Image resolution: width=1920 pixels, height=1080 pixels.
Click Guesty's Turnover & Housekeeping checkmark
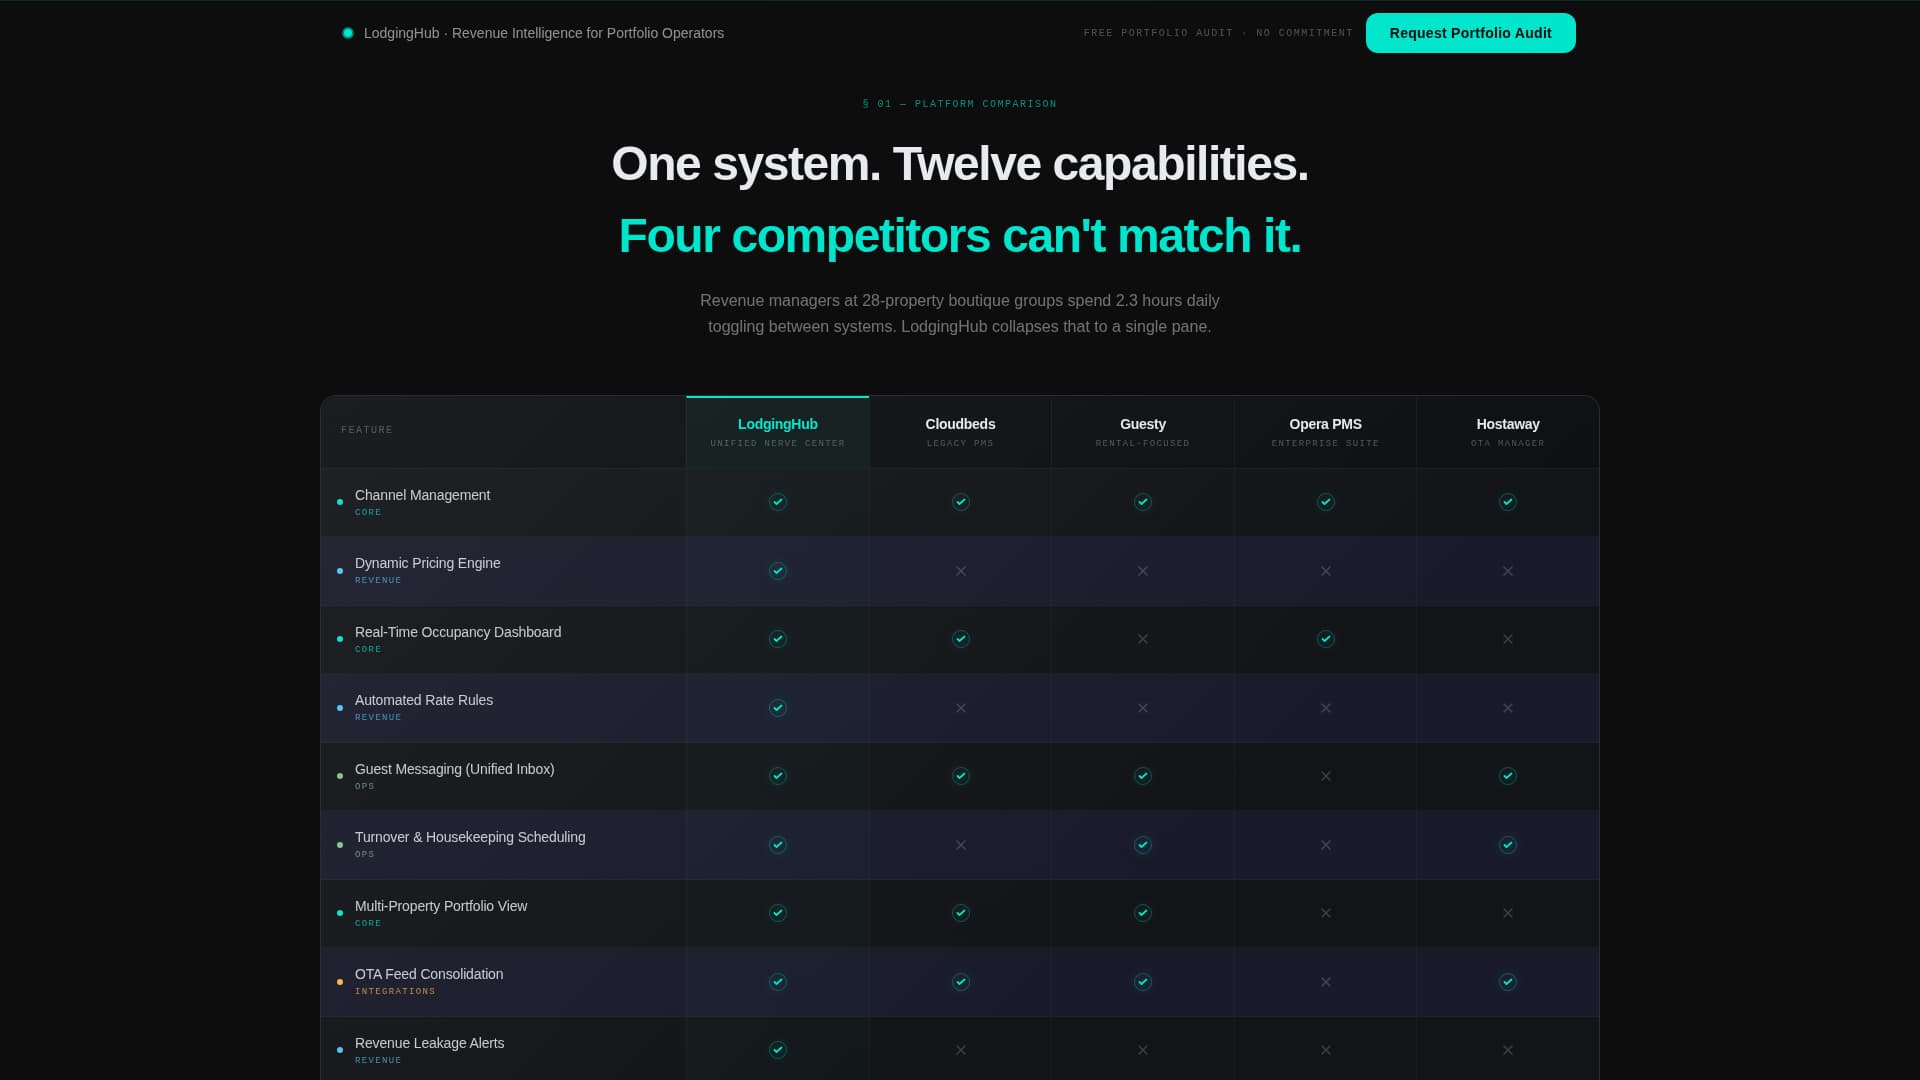coord(1143,845)
